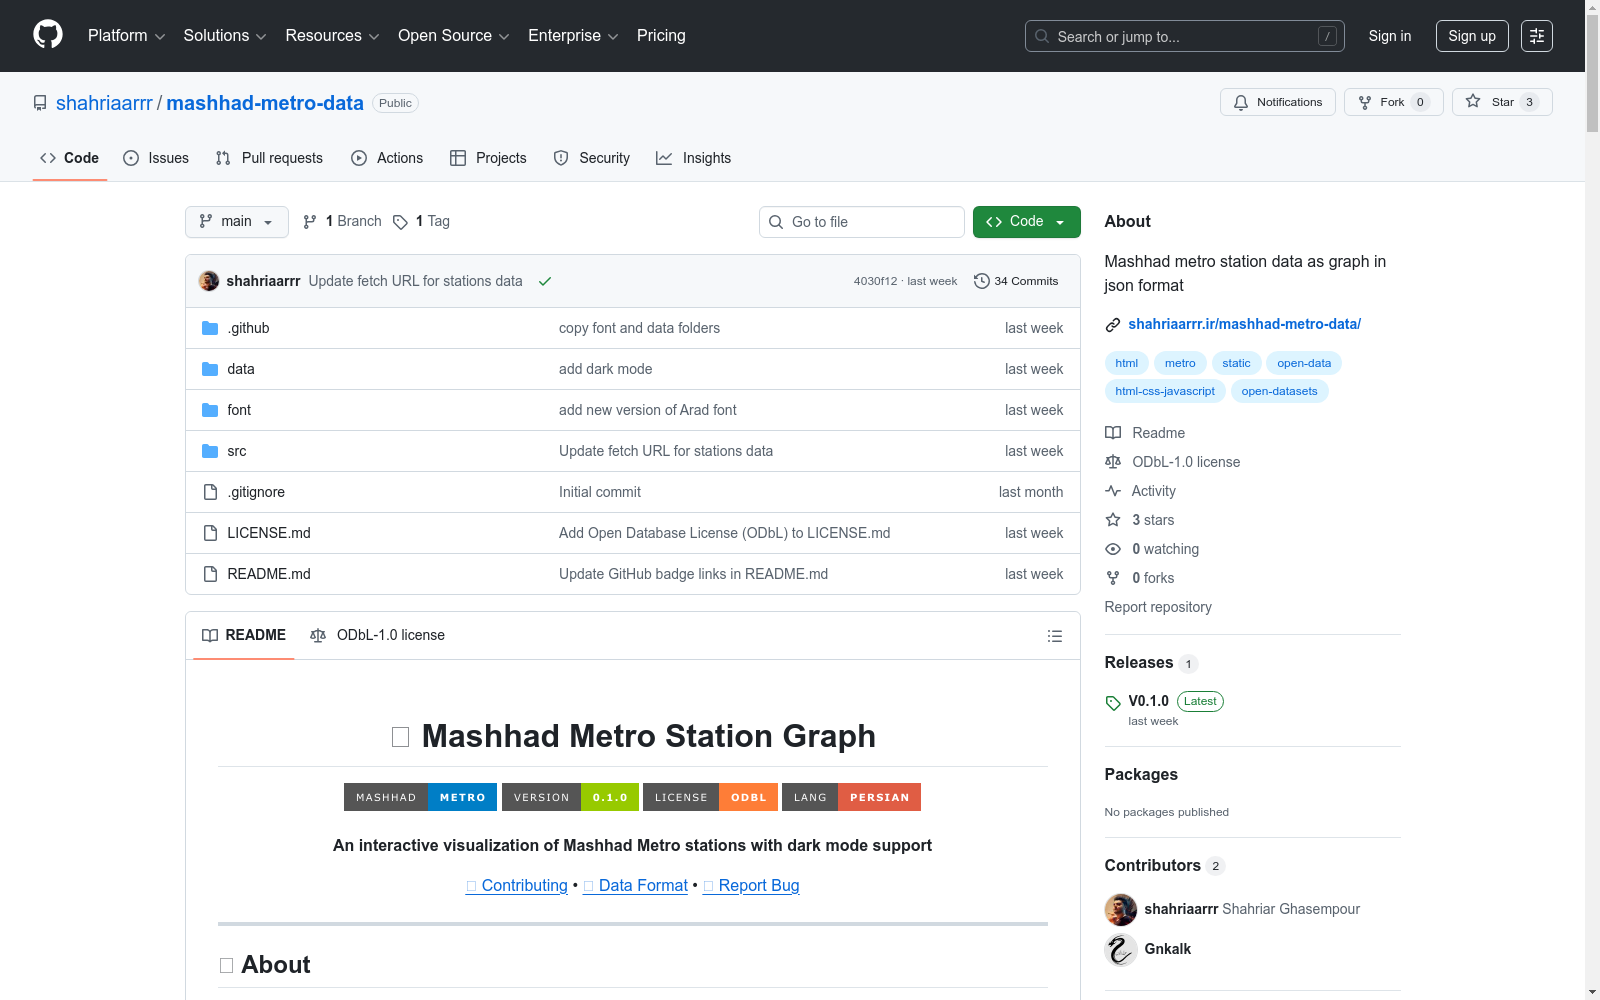Click the Sign up button

(x=1472, y=36)
